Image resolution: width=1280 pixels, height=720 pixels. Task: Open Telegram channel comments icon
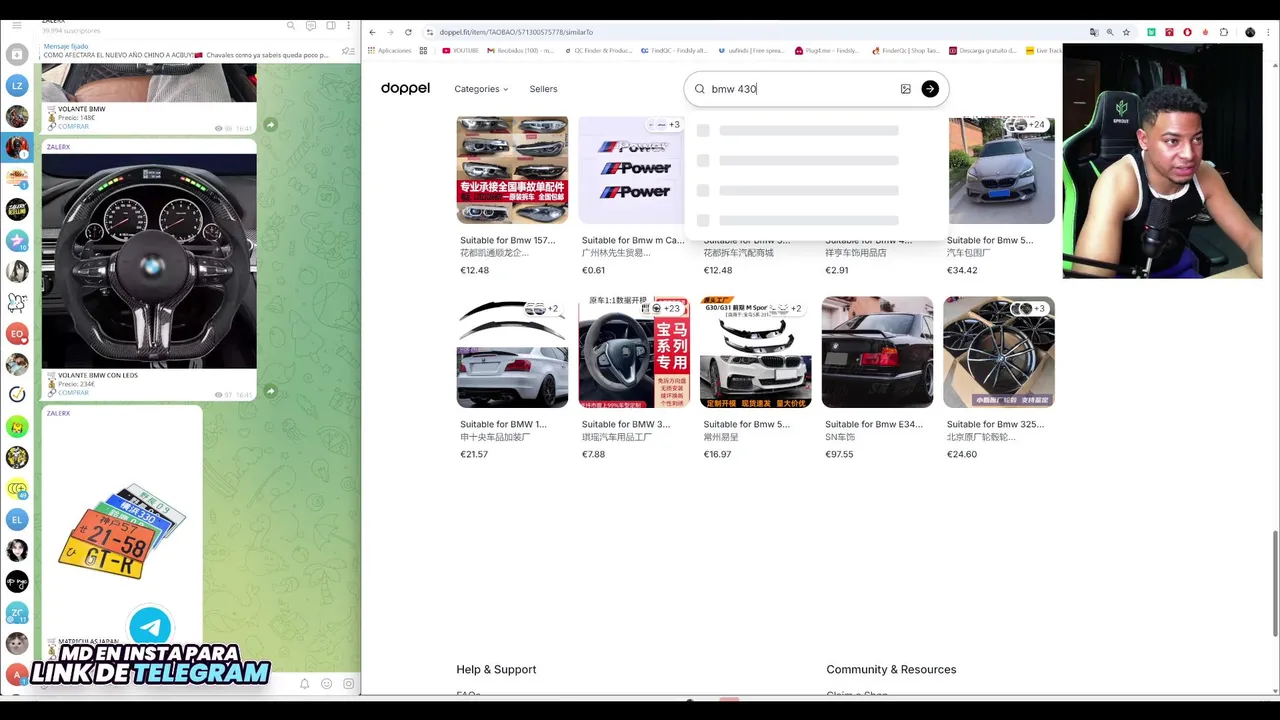click(x=311, y=26)
